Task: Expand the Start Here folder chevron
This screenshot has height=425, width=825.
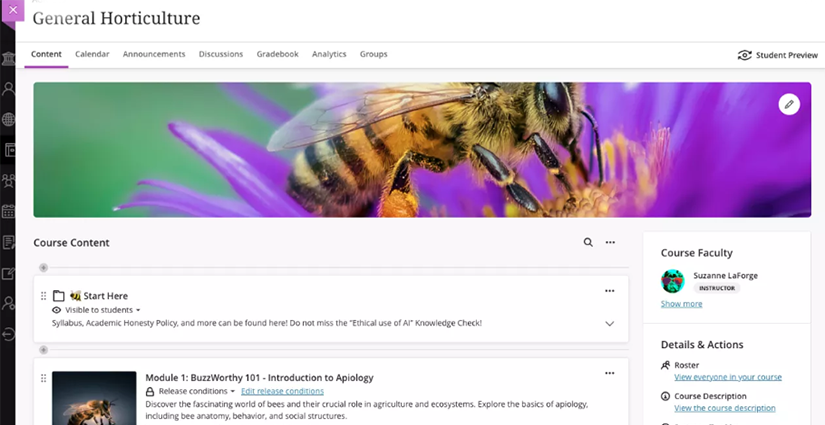Action: click(609, 323)
